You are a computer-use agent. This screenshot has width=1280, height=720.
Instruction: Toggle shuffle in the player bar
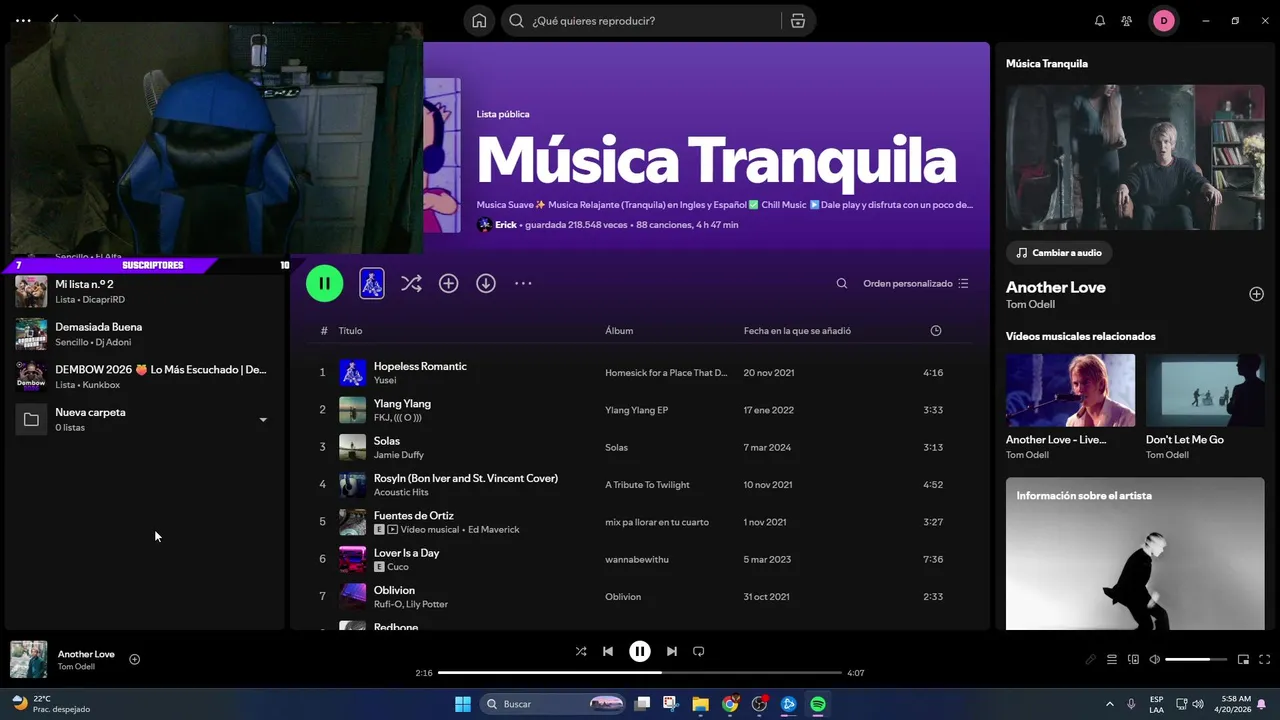pos(581,651)
